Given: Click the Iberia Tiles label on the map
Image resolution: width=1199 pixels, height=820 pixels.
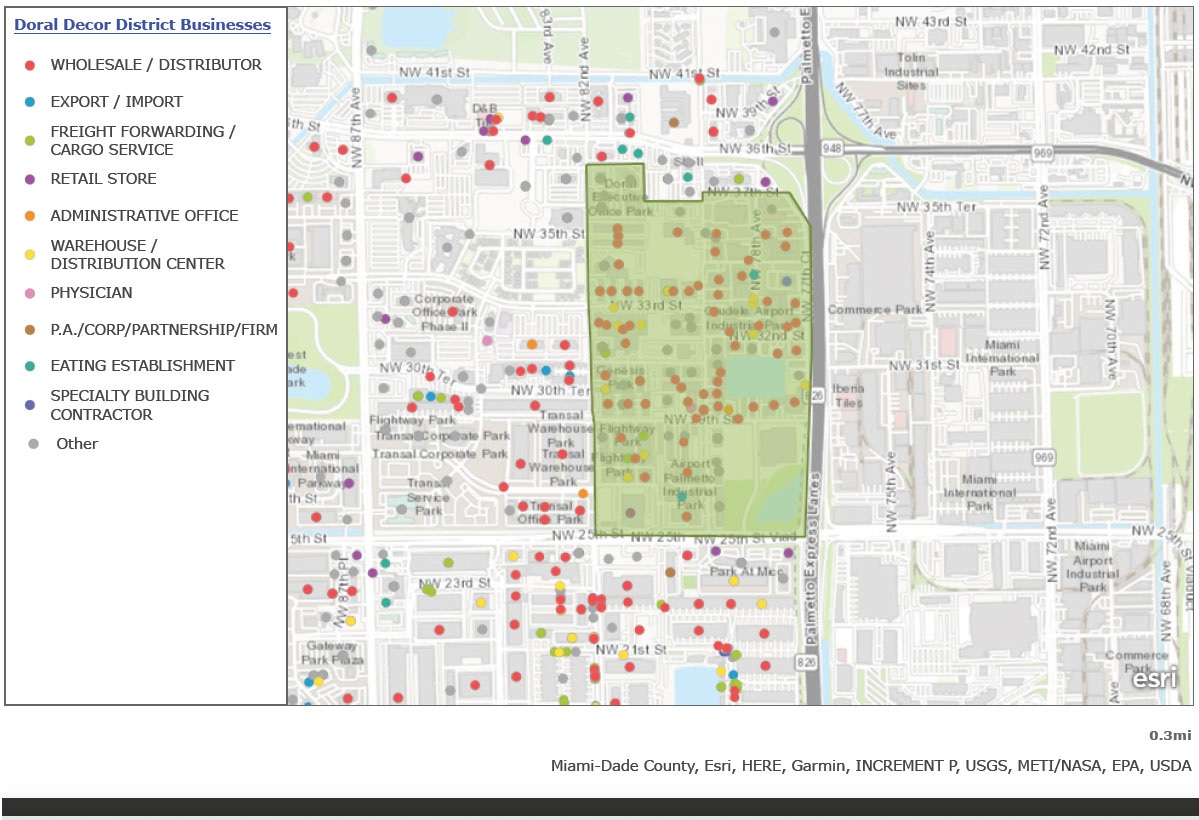Looking at the screenshot, I should click(851, 396).
